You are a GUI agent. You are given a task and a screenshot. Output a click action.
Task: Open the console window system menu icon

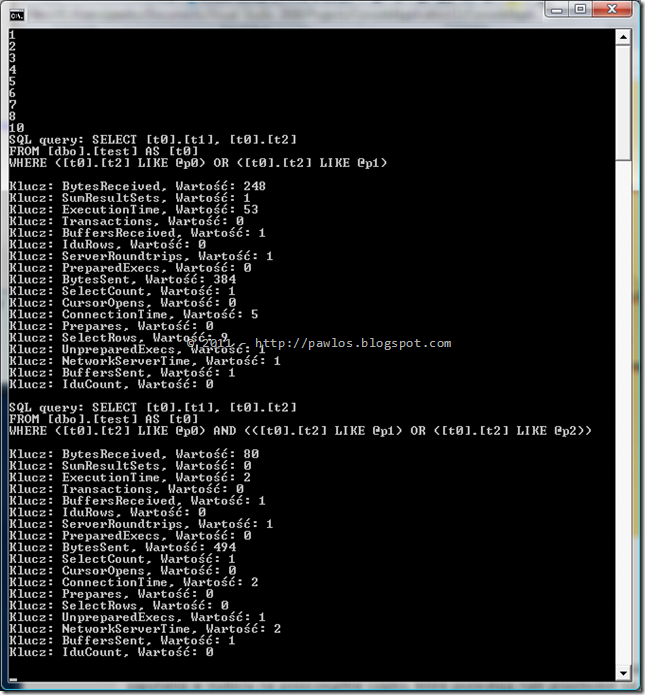pos(17,16)
